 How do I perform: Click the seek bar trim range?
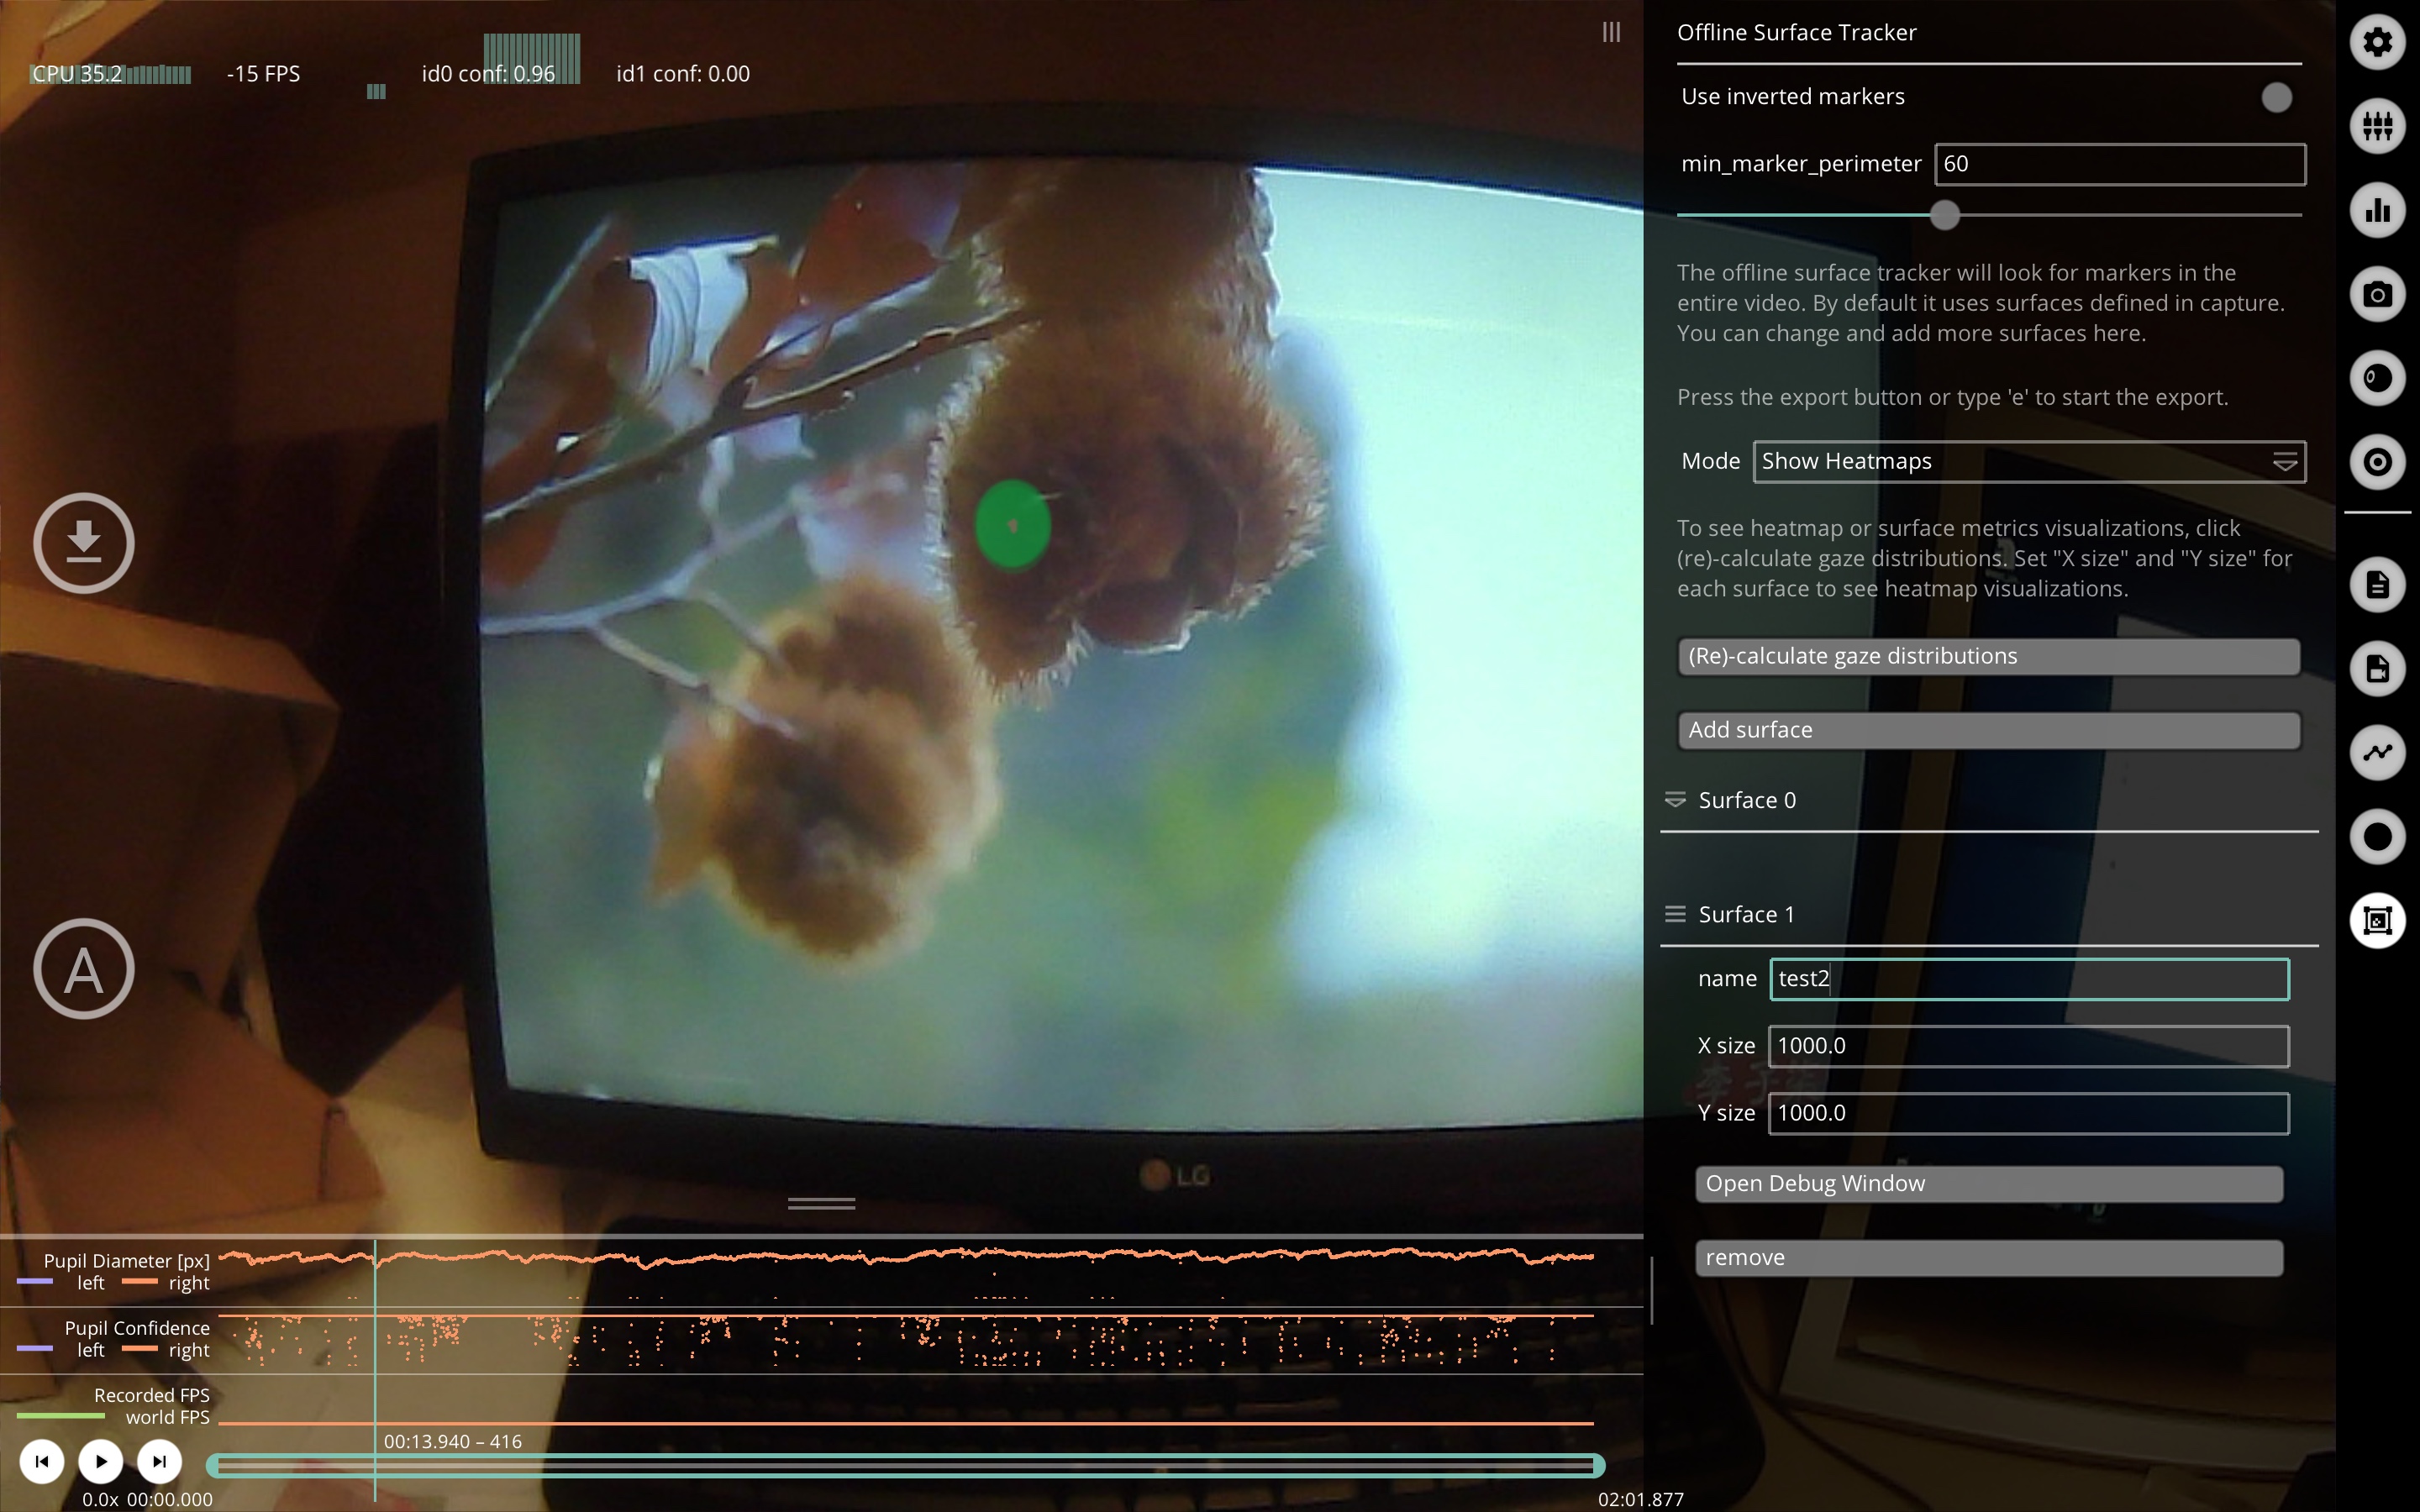coord(905,1466)
